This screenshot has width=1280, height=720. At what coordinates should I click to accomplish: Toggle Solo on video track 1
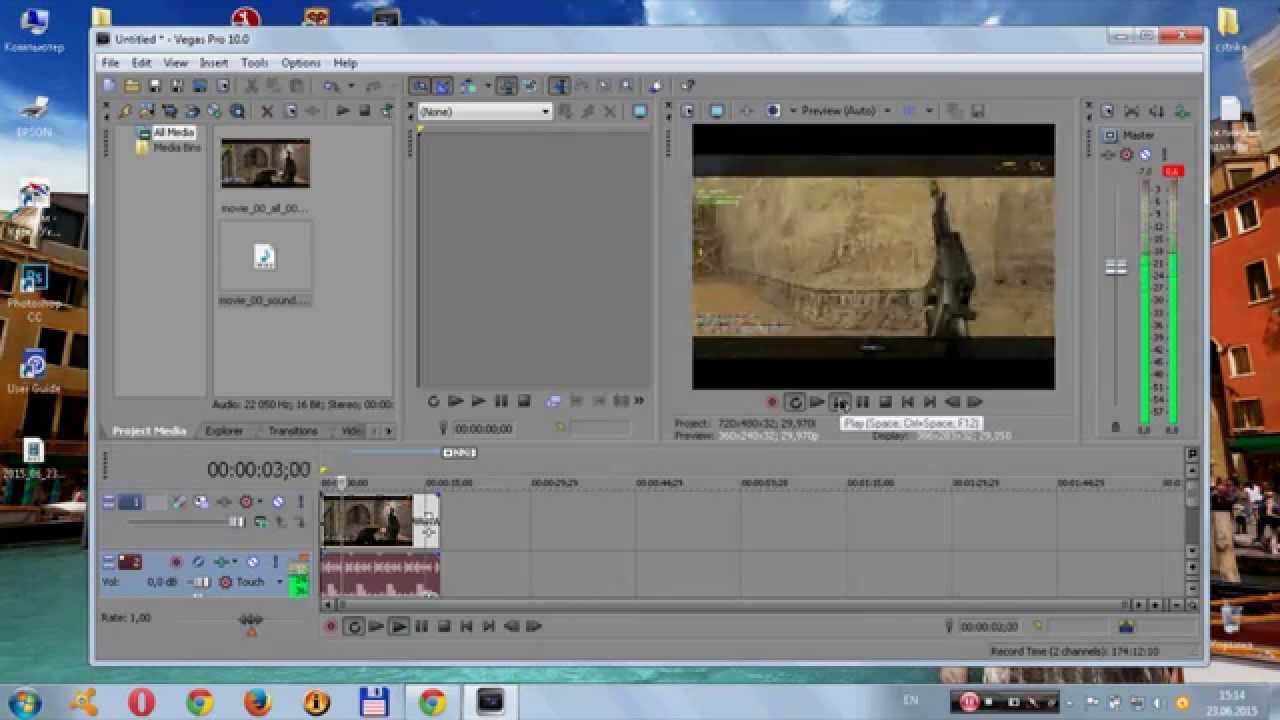coord(299,502)
